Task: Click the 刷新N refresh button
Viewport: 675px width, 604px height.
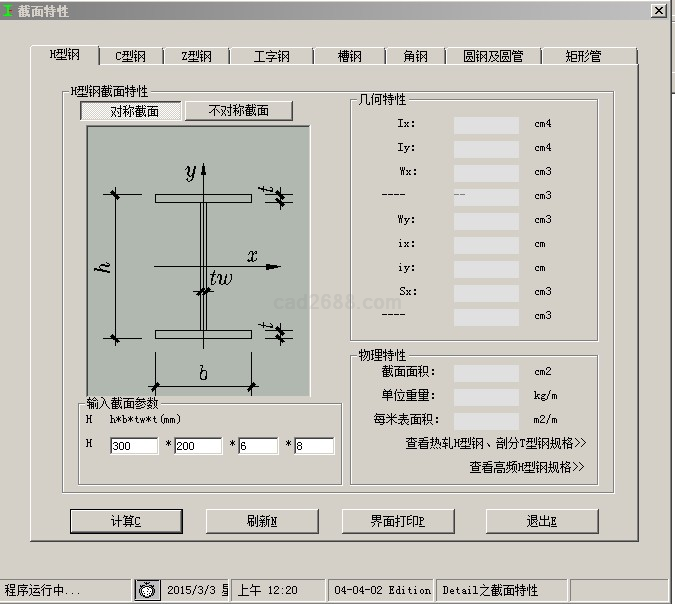Action: pyautogui.click(x=261, y=521)
